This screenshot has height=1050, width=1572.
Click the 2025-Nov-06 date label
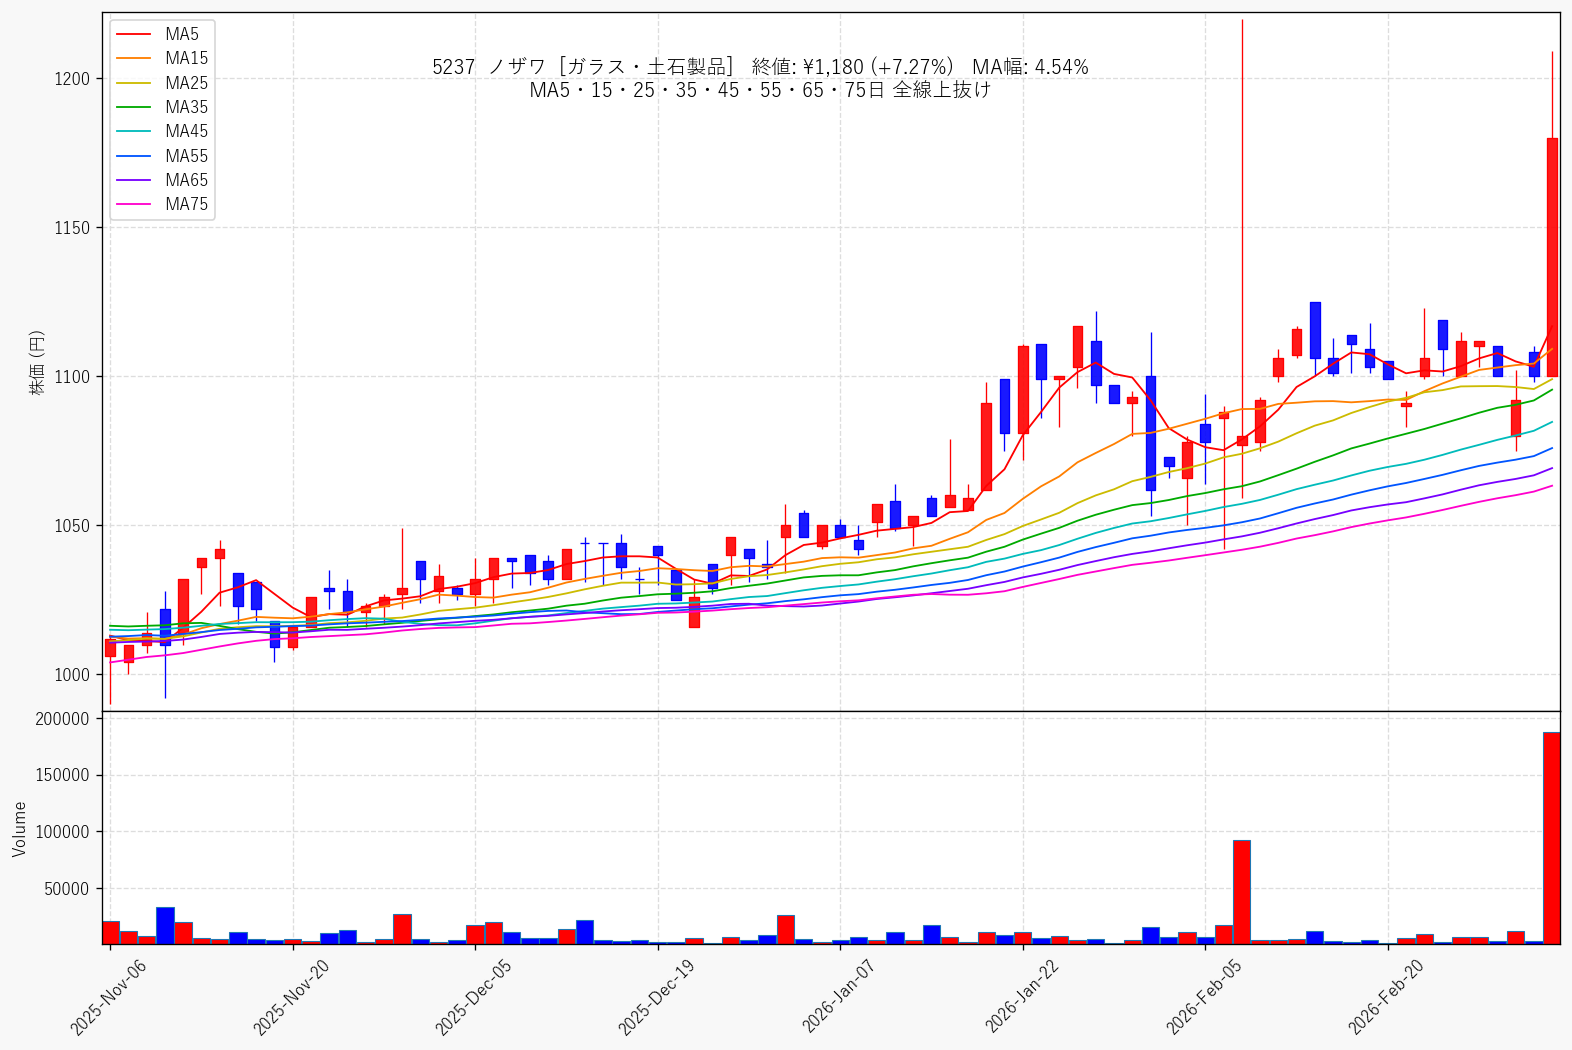click(x=108, y=996)
